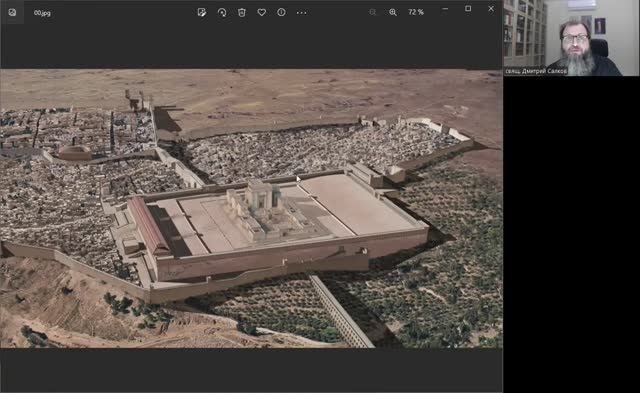
Task: Click the participant name label on webcam
Action: [x=536, y=71]
